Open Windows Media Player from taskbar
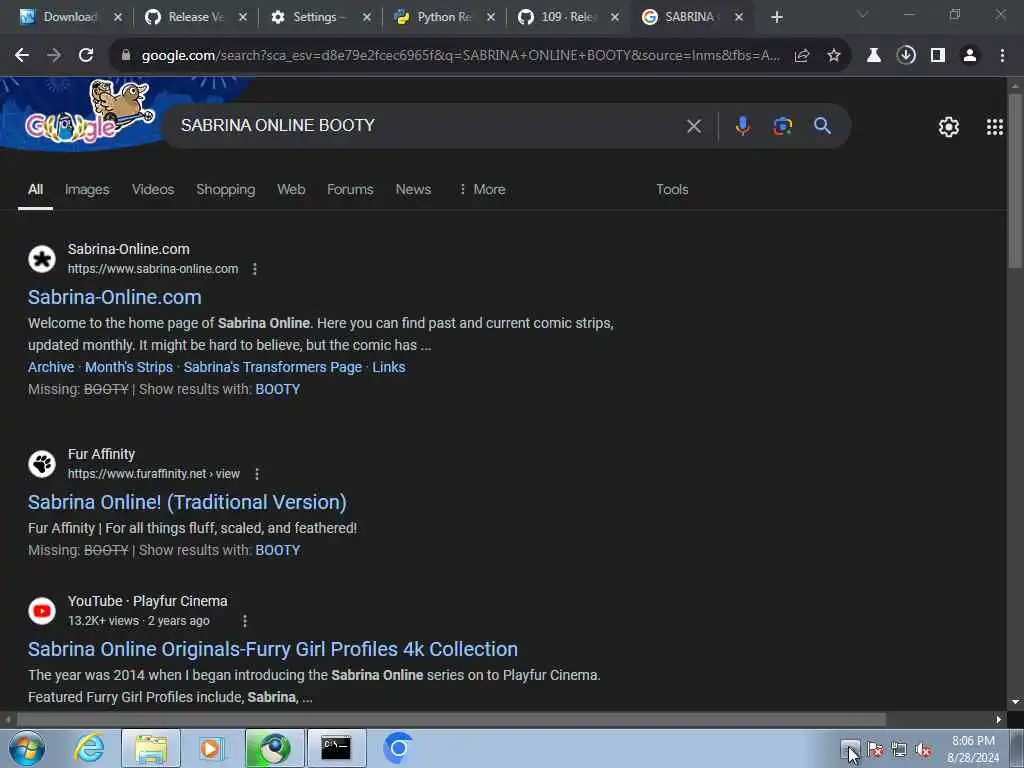This screenshot has height=768, width=1024. pos(211,748)
